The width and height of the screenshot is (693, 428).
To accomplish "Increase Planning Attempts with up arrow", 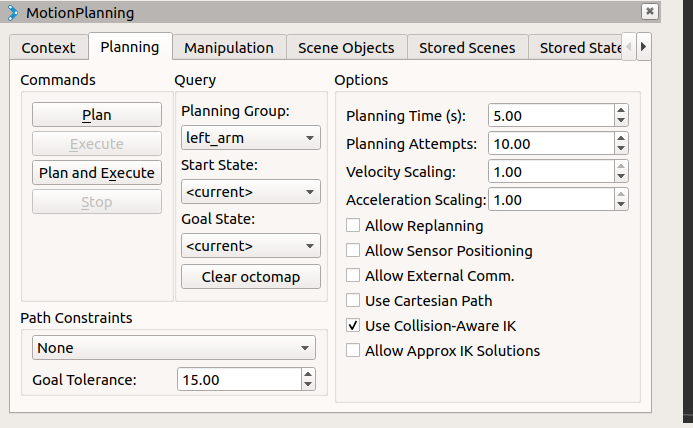I will point(621,138).
